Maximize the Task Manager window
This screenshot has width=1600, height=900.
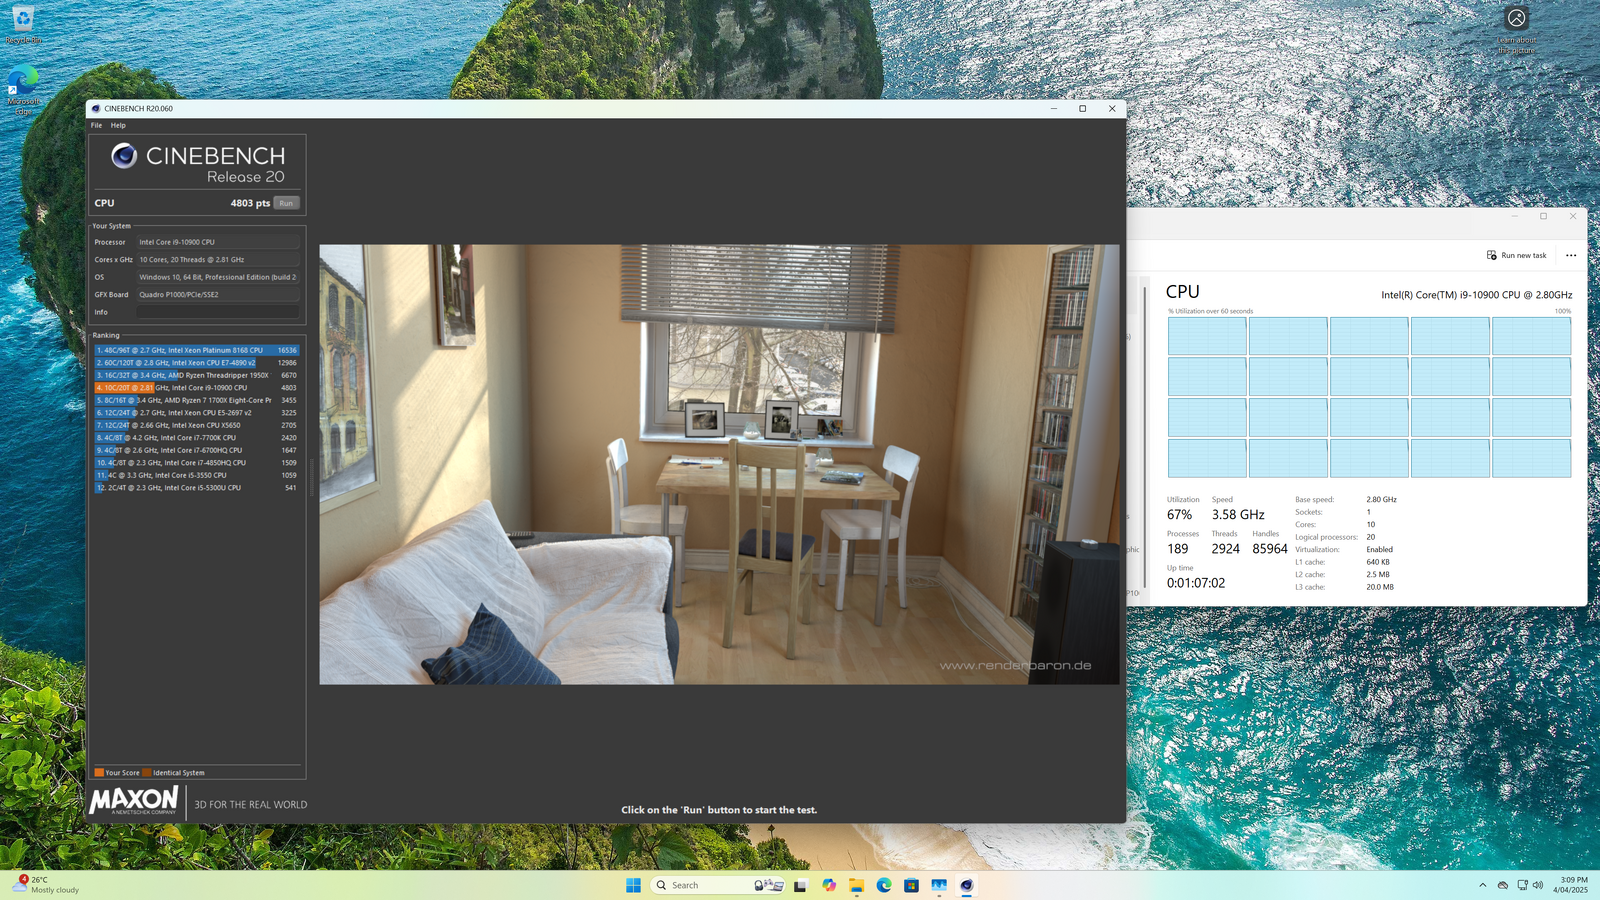1543,216
